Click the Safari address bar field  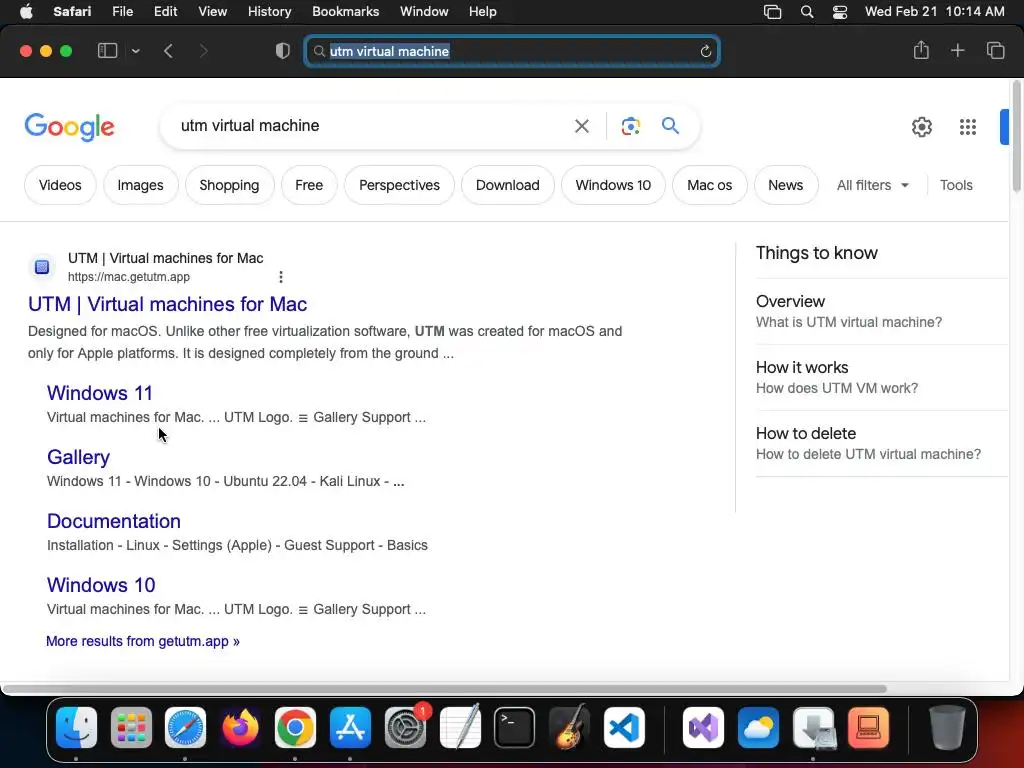tap(512, 51)
